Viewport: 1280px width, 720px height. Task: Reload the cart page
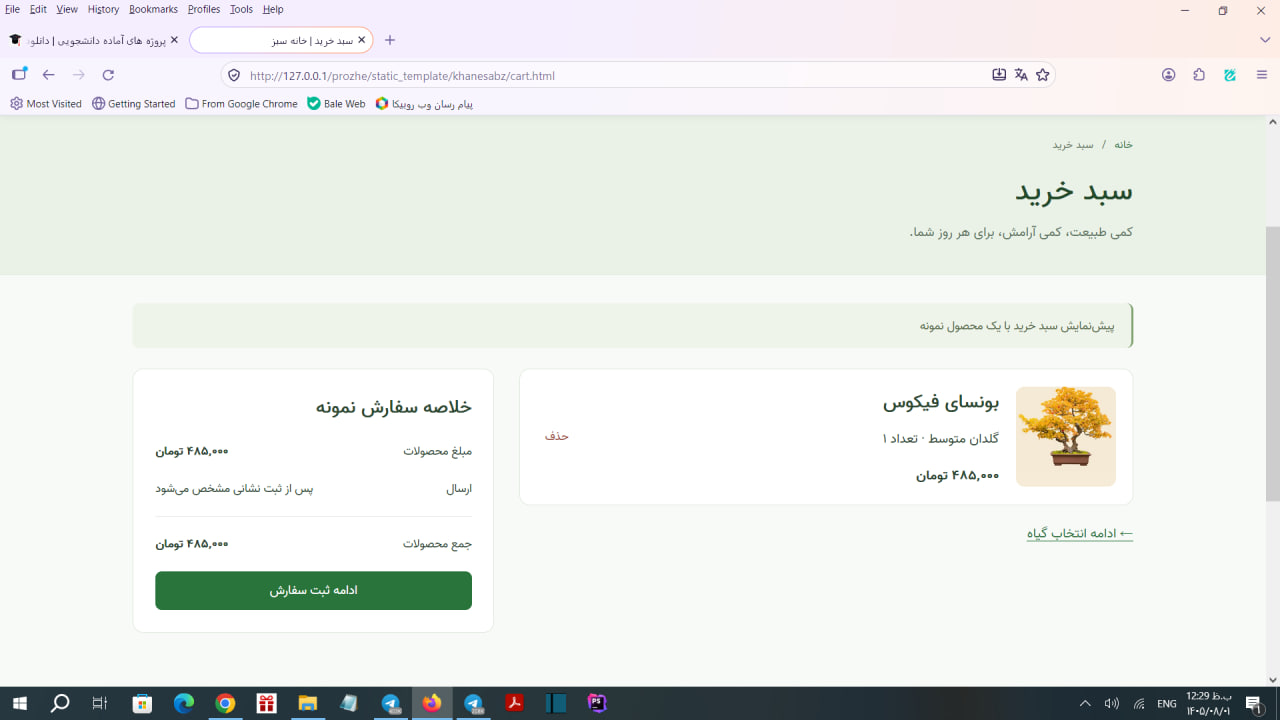coord(108,75)
